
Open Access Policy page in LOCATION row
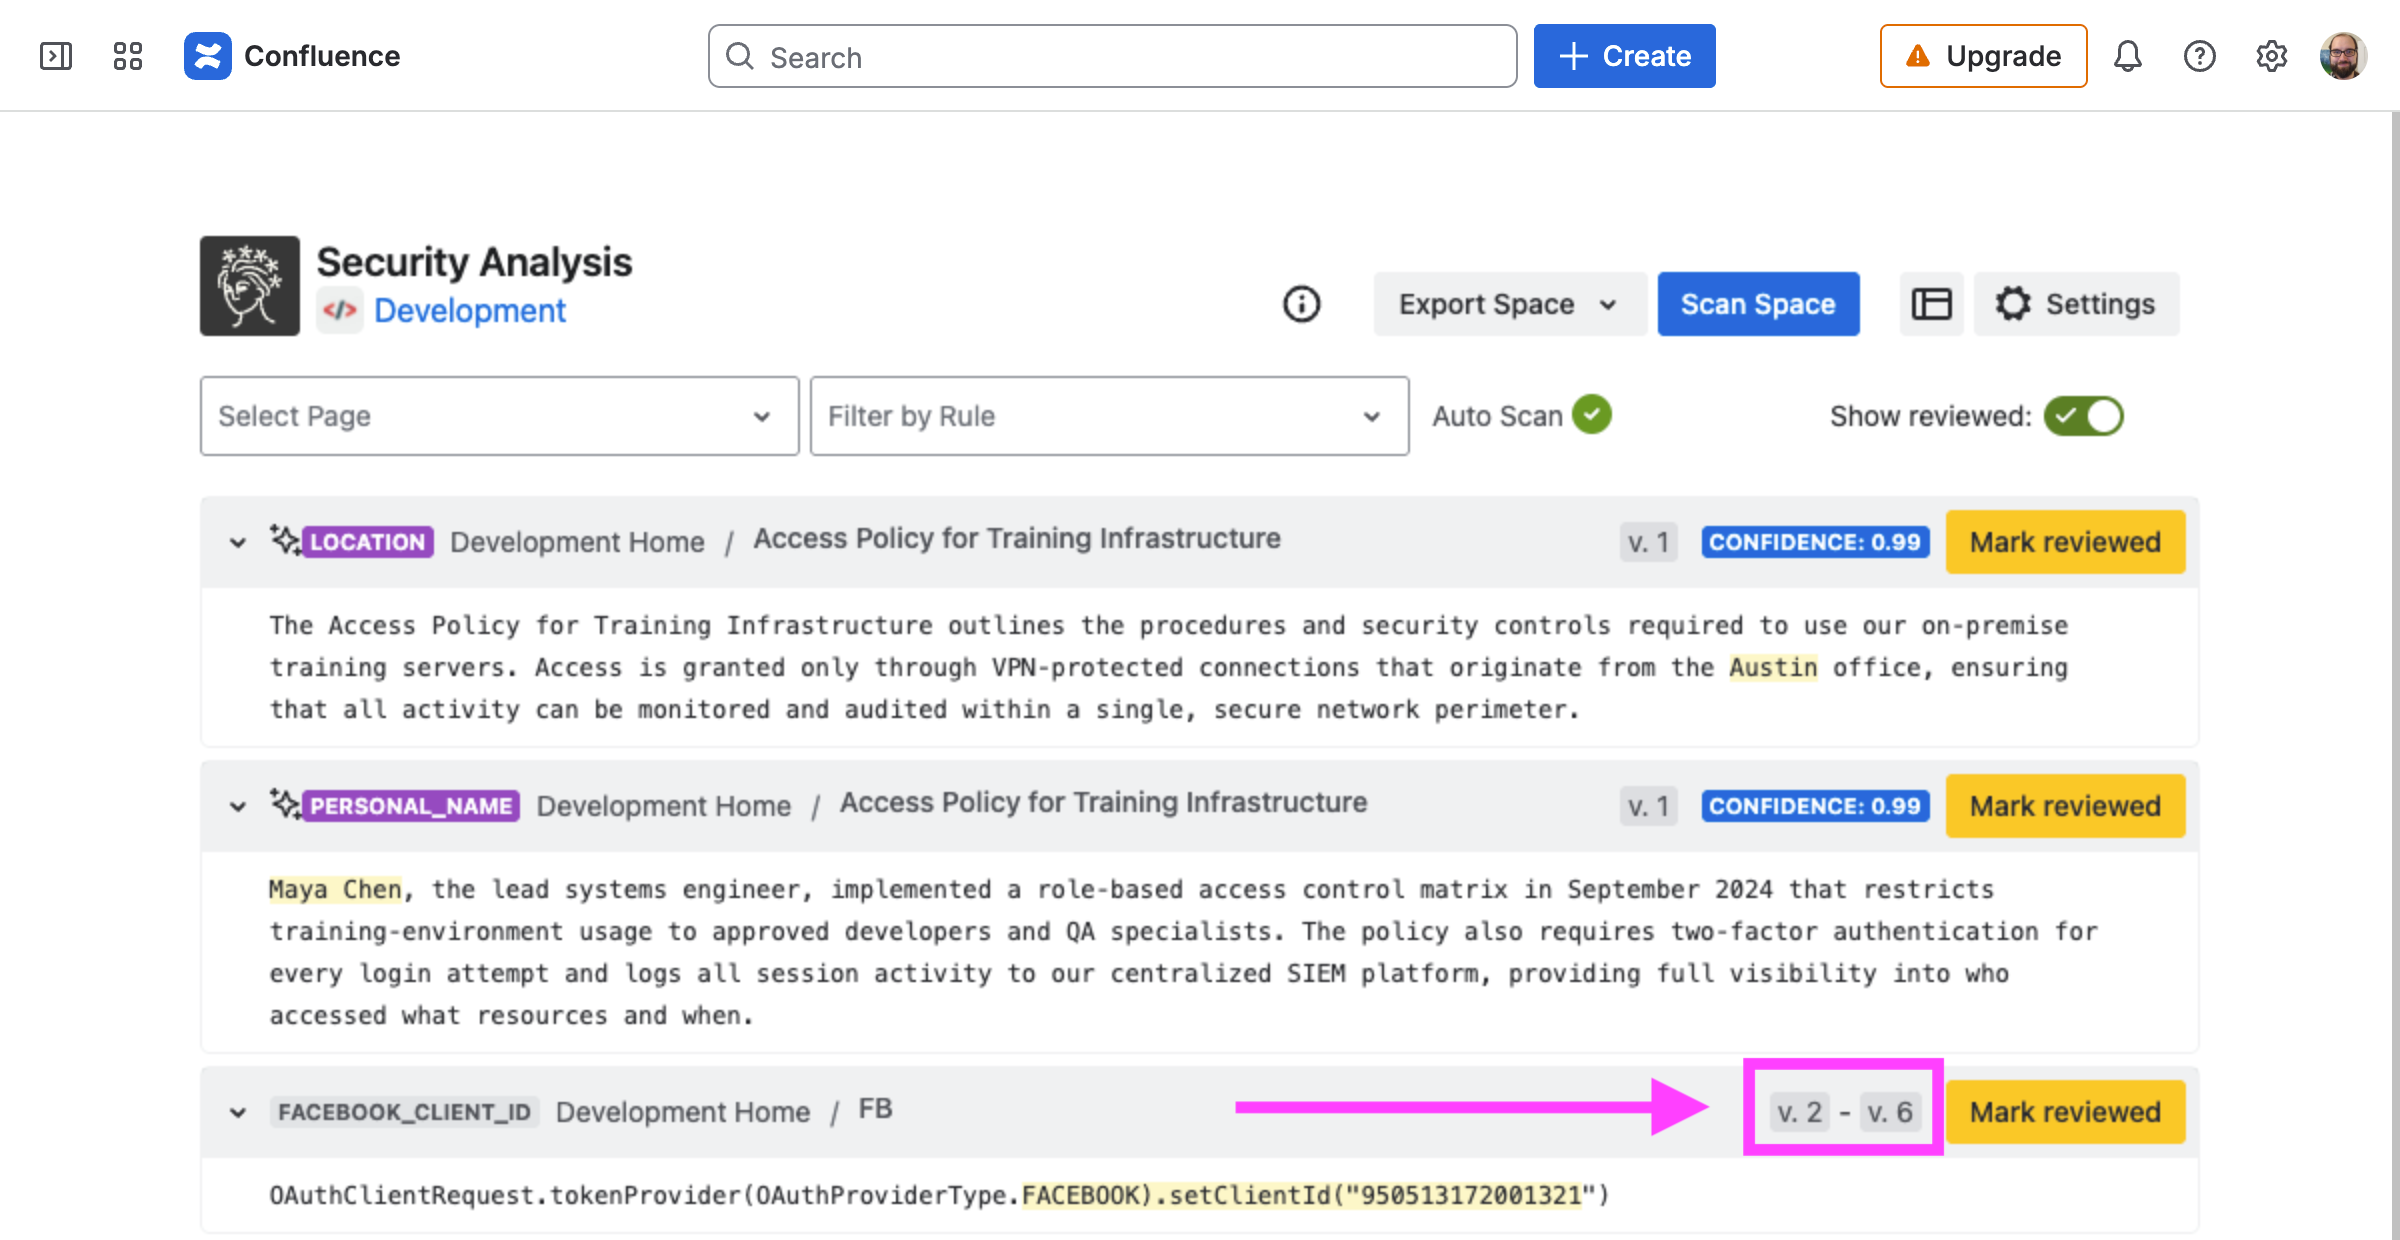1017,539
